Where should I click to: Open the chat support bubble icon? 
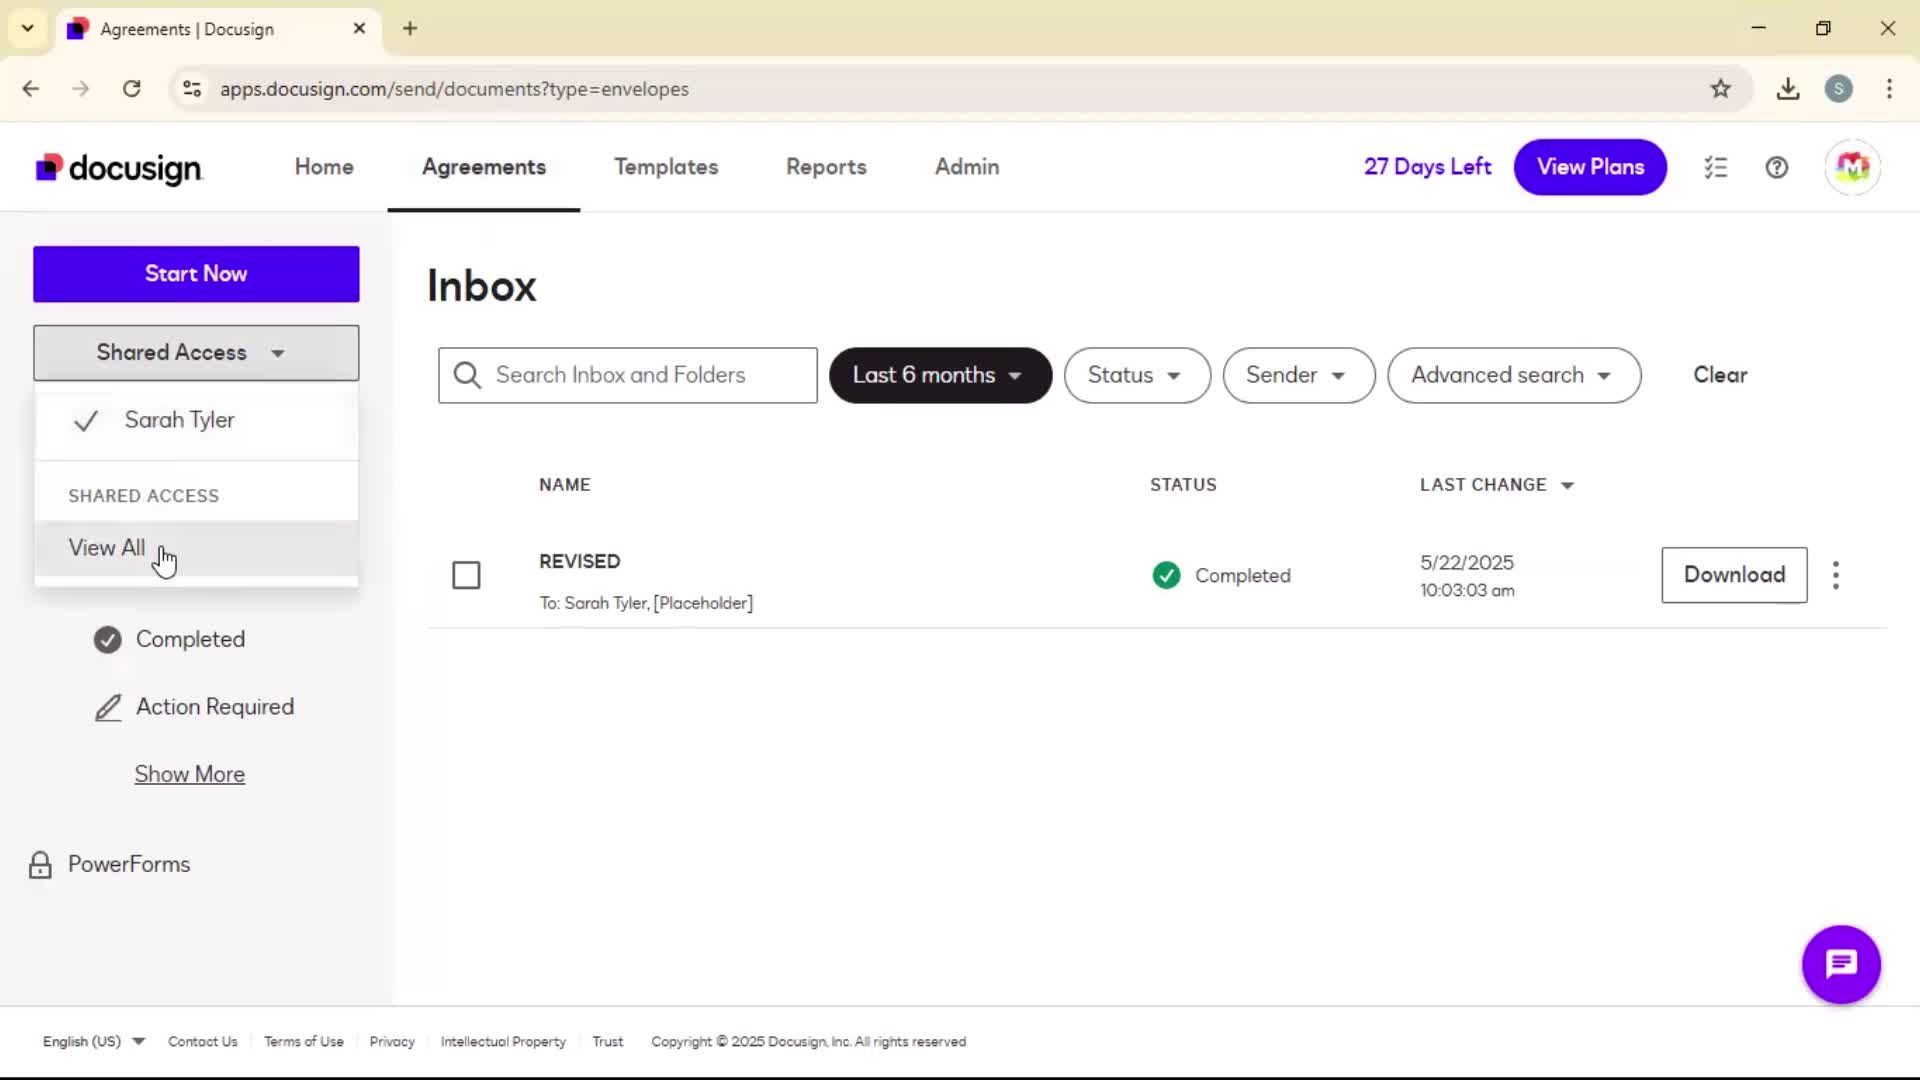pos(1841,964)
